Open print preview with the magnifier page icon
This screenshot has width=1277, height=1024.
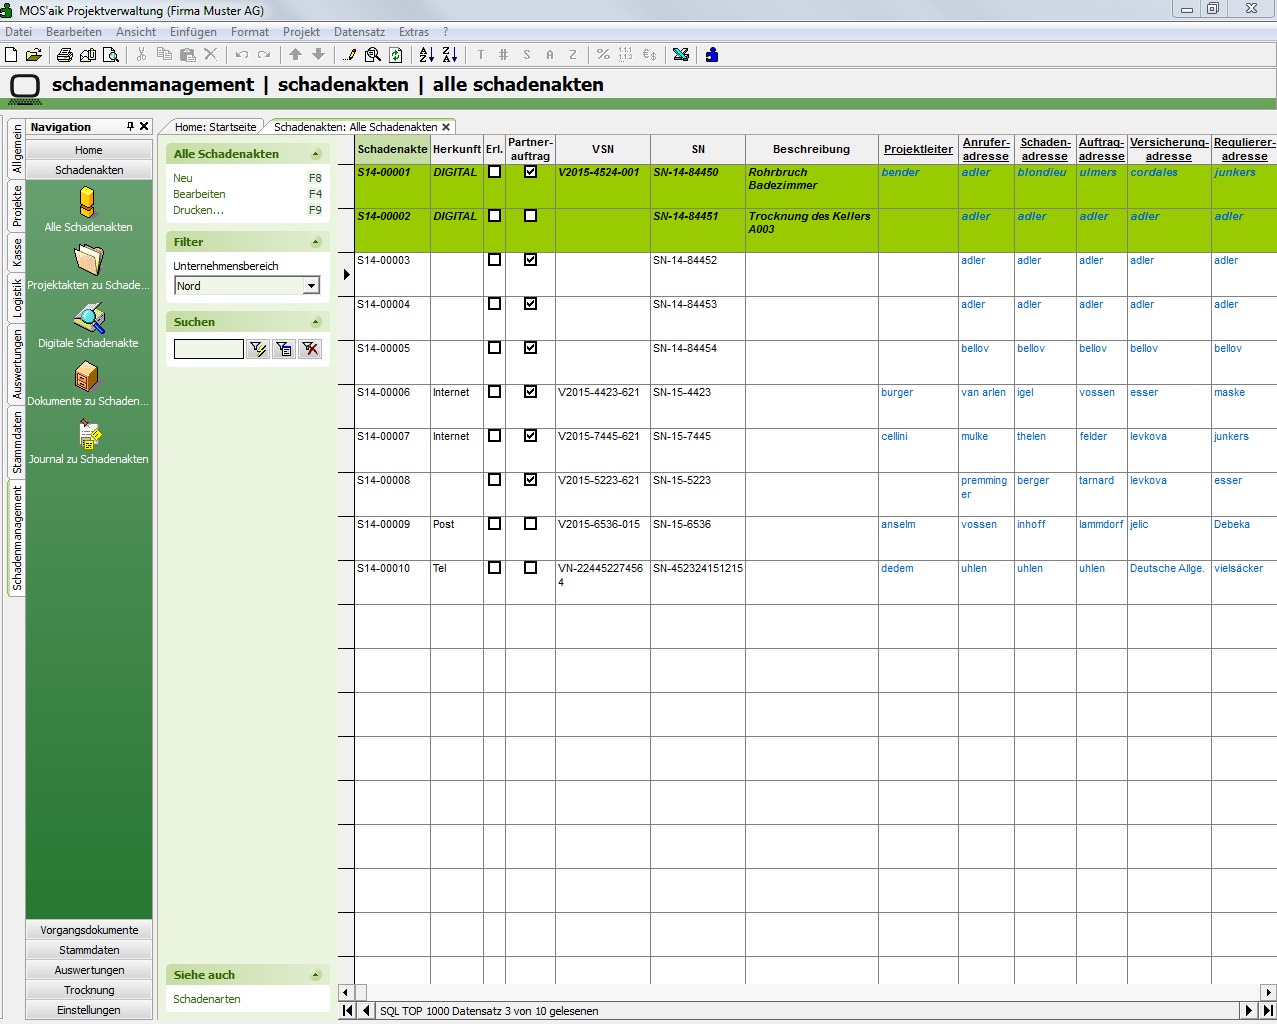point(111,55)
